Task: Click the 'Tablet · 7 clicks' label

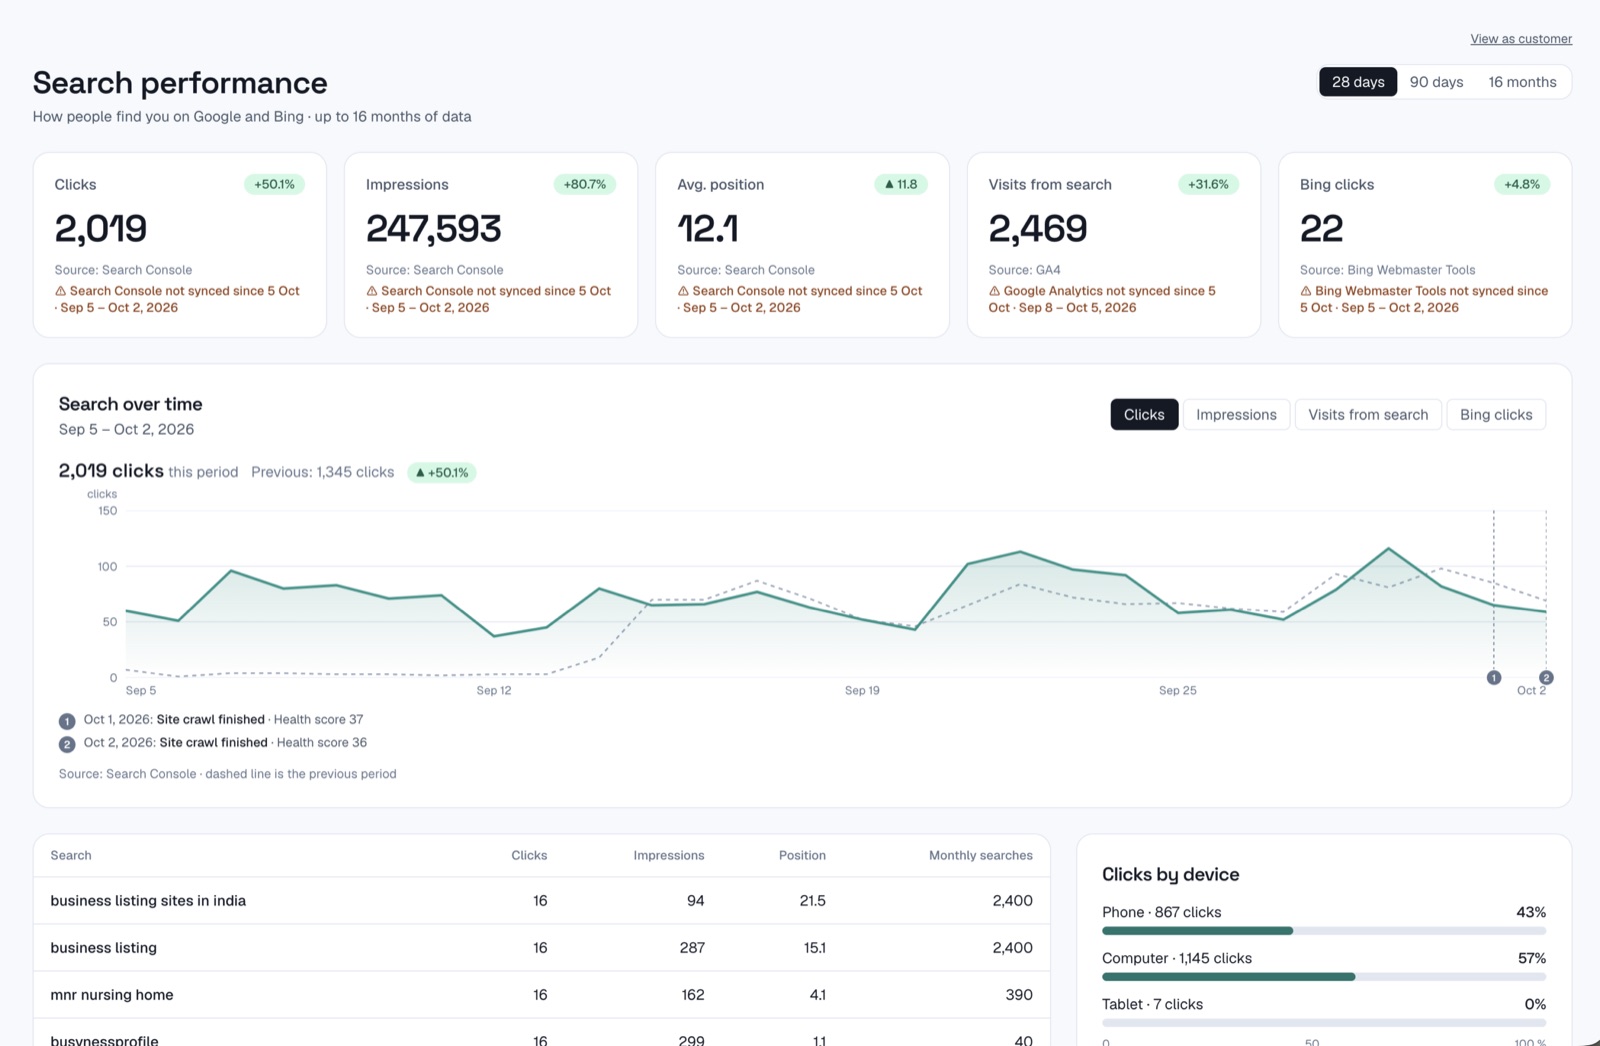Action: [x=1152, y=1004]
